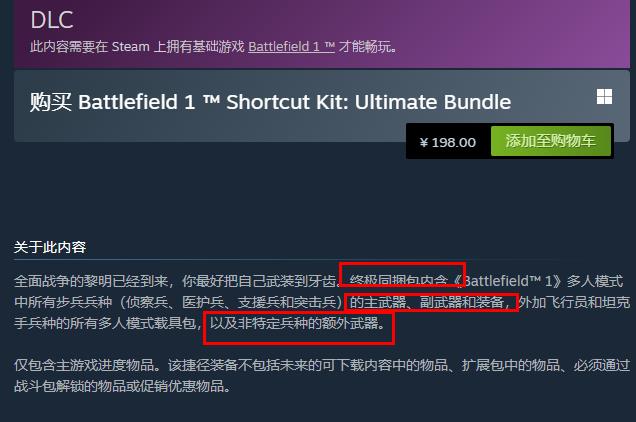This screenshot has width=636, height=422.
Task: Click the red-boxed 的主武器、副武器和装备 text
Action: click(x=430, y=302)
